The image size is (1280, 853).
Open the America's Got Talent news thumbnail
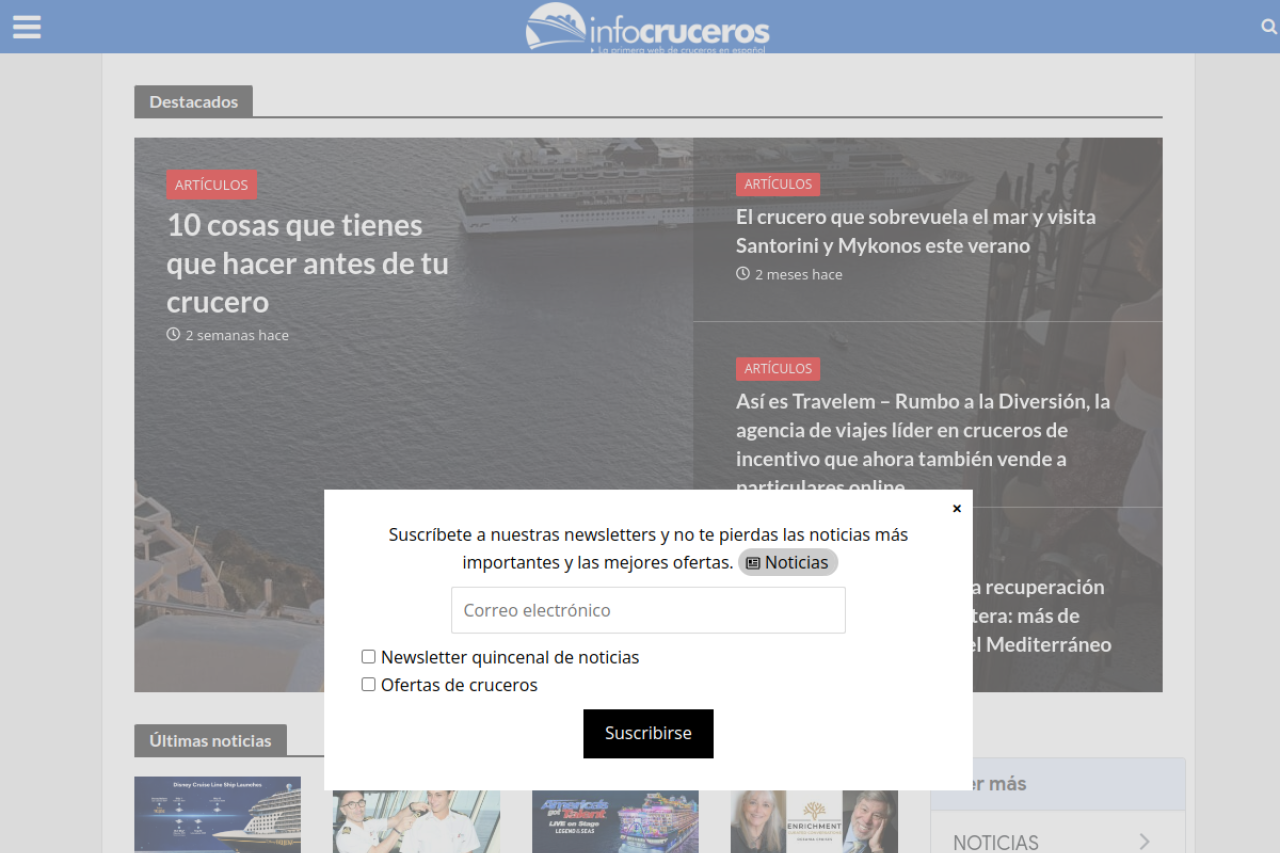pyautogui.click(x=615, y=821)
